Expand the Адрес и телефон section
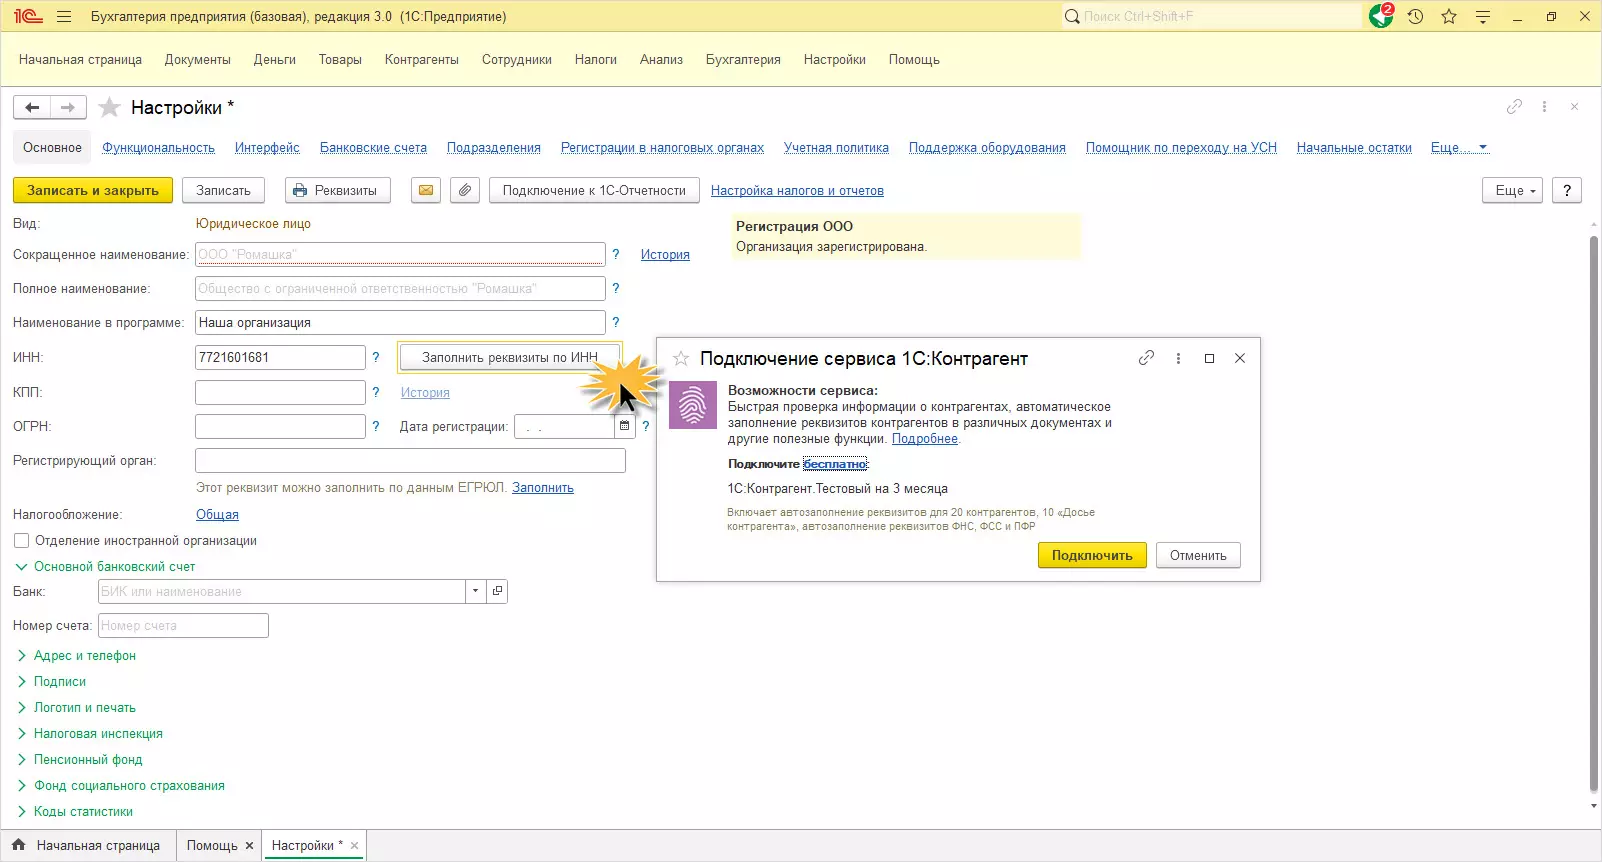The width and height of the screenshot is (1602, 862). (84, 656)
